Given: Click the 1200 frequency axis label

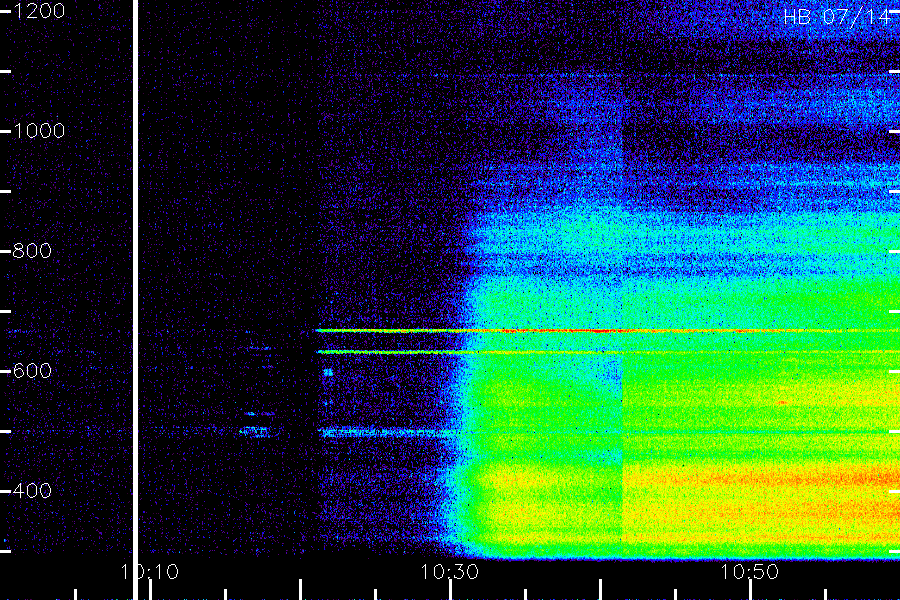Looking at the screenshot, I should [39, 11].
